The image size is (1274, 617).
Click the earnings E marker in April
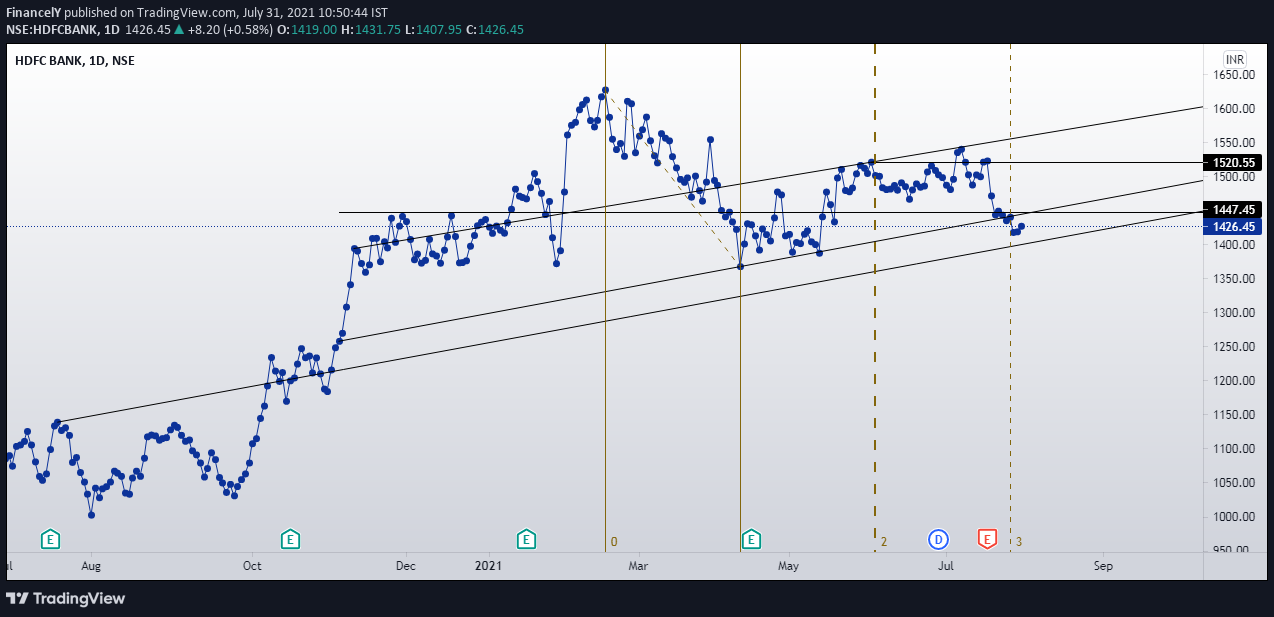751,540
